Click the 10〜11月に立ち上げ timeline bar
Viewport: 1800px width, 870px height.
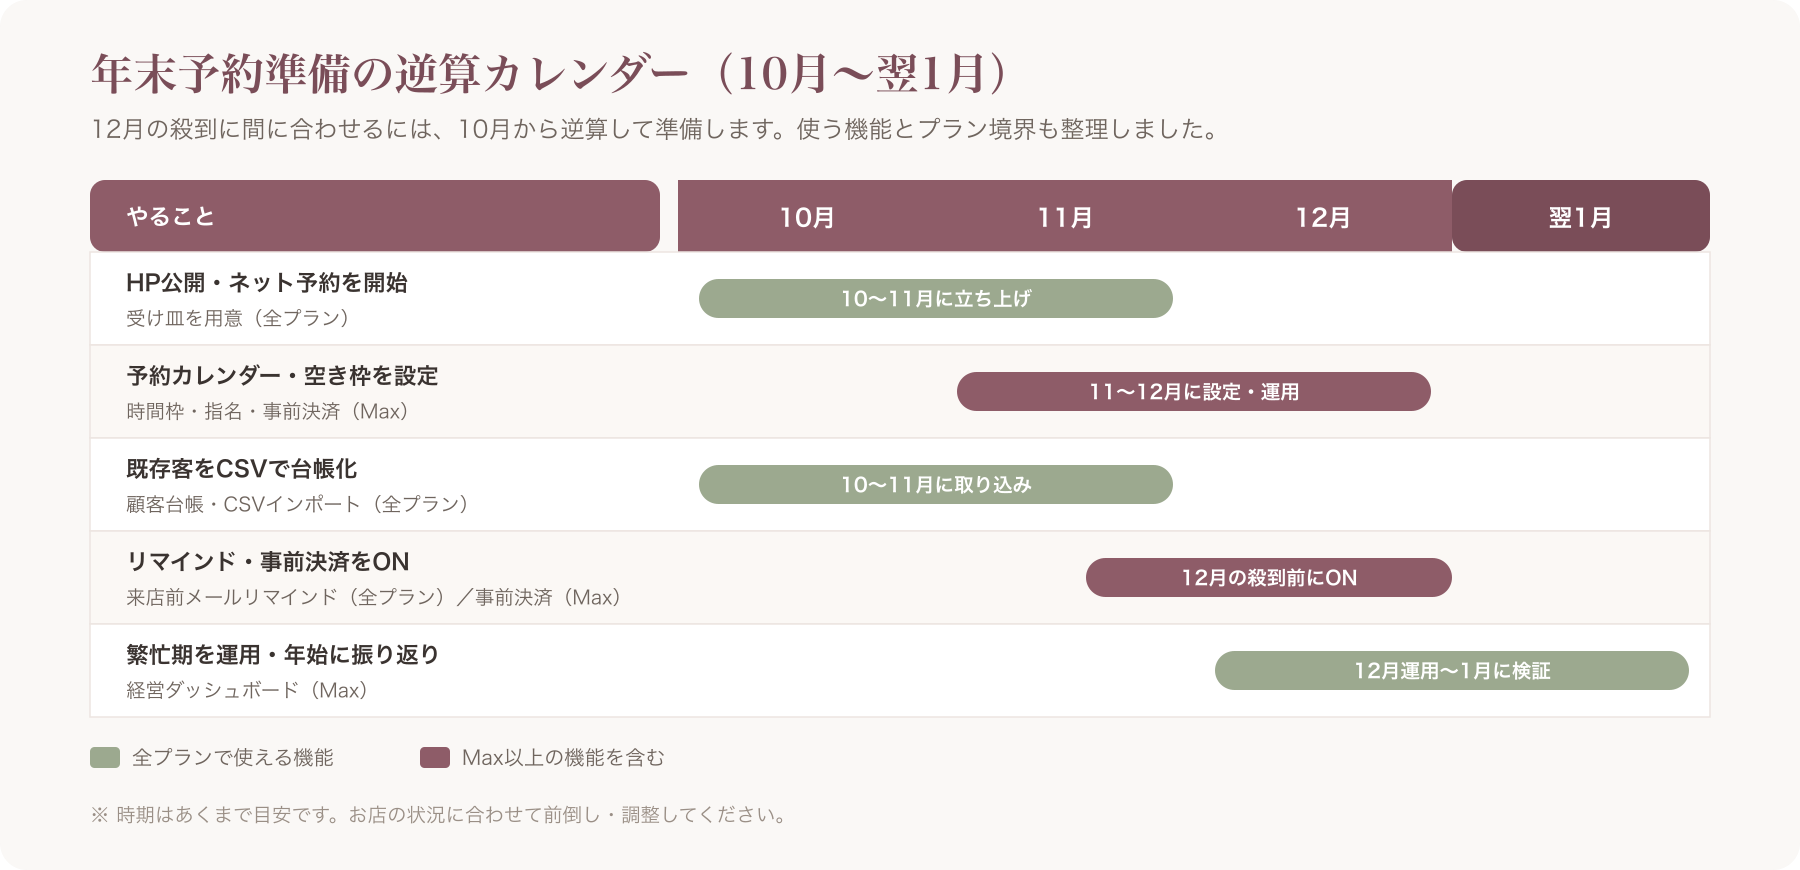(936, 298)
